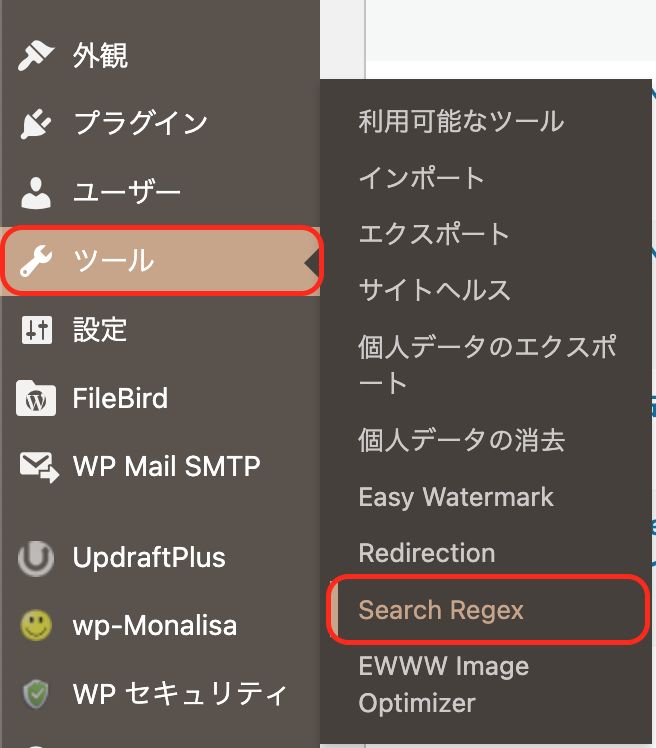Open Easy Watermark from the submenu
The image size is (656, 748).
coord(456,498)
